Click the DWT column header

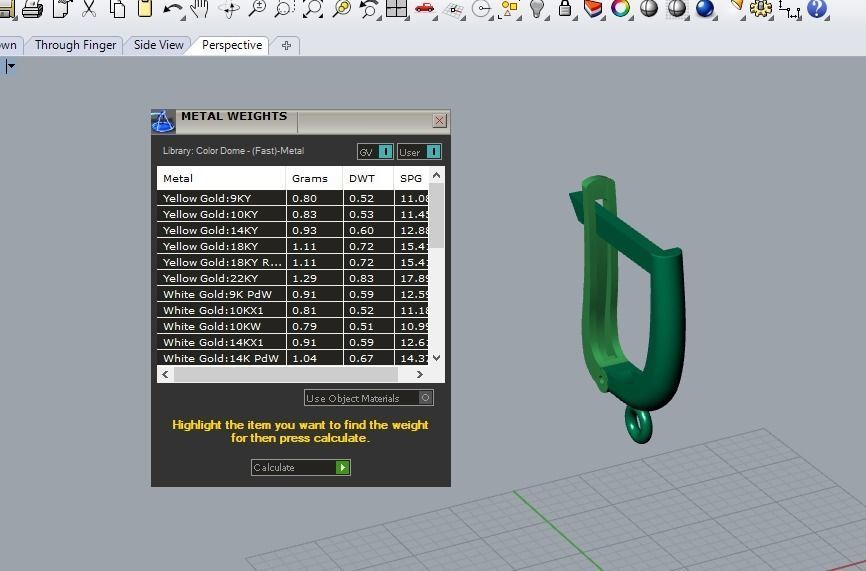click(368, 178)
